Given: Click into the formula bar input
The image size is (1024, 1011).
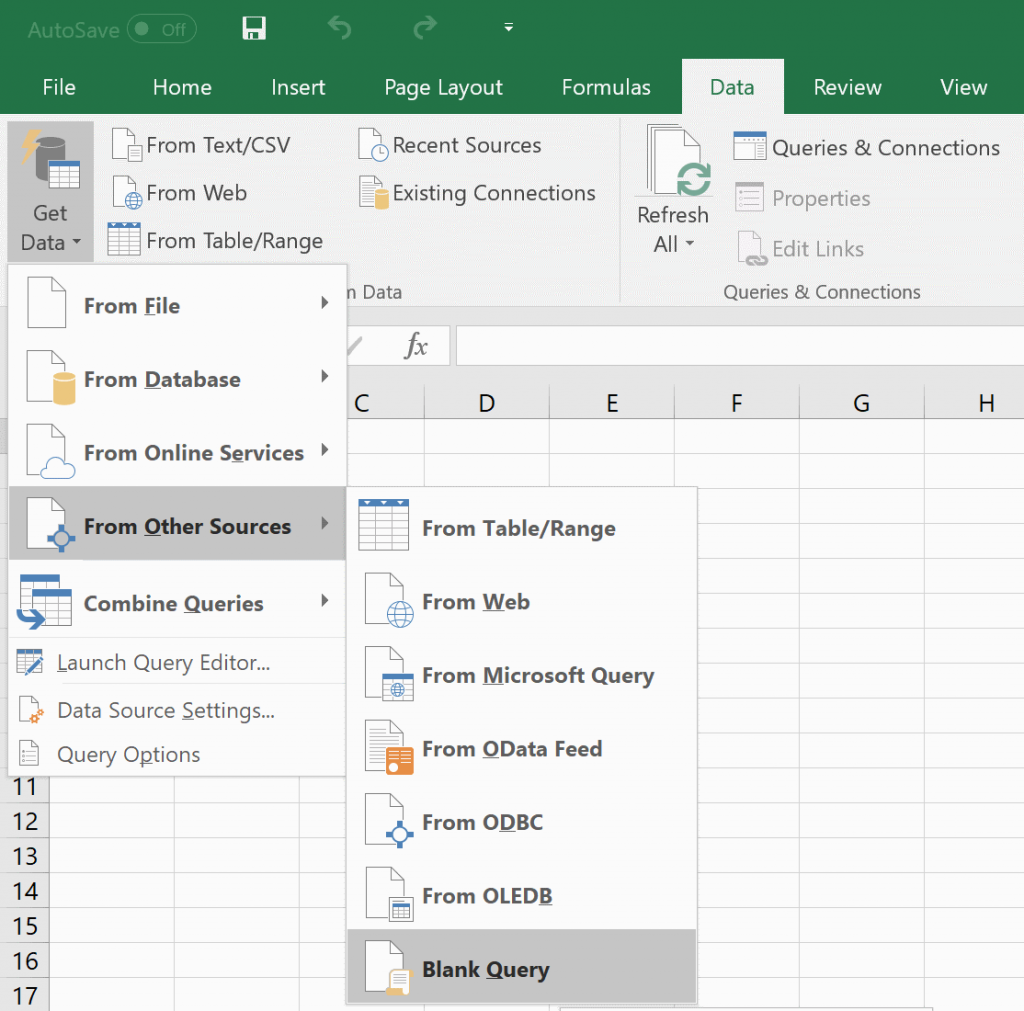Looking at the screenshot, I should 740,346.
